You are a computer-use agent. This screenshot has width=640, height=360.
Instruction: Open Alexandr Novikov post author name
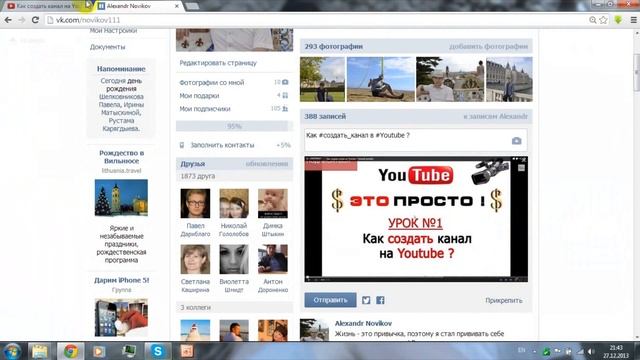coord(363,323)
